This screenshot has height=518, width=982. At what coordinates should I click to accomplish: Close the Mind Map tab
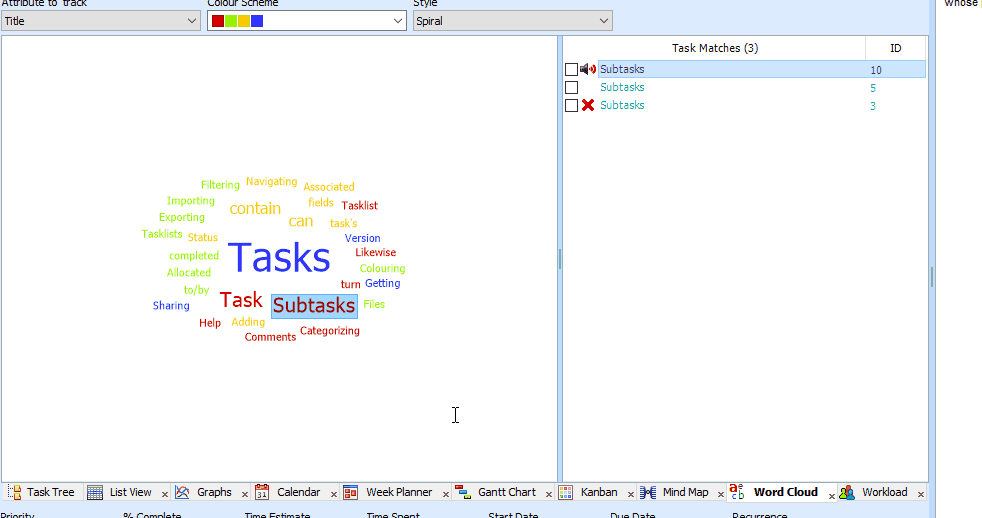(721, 495)
